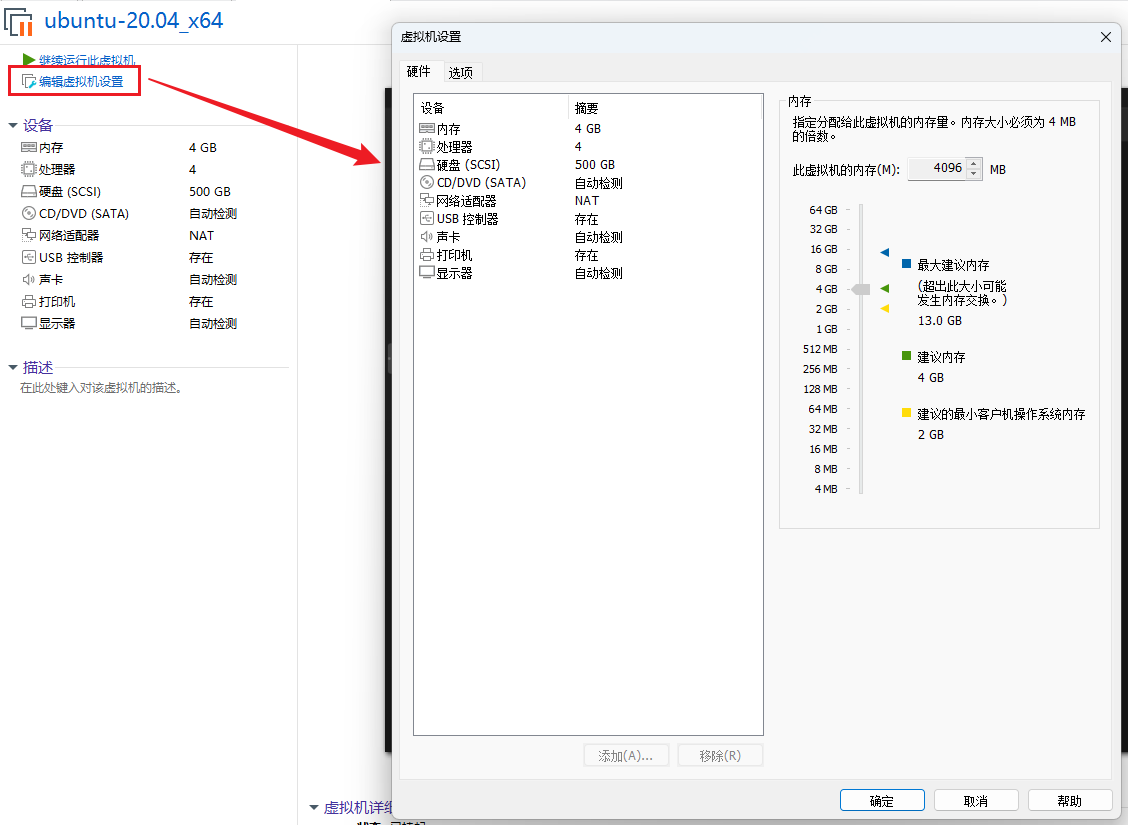Viewport: 1128px width, 825px height.
Task: Click 512 MB label on memory scale
Action: (820, 349)
